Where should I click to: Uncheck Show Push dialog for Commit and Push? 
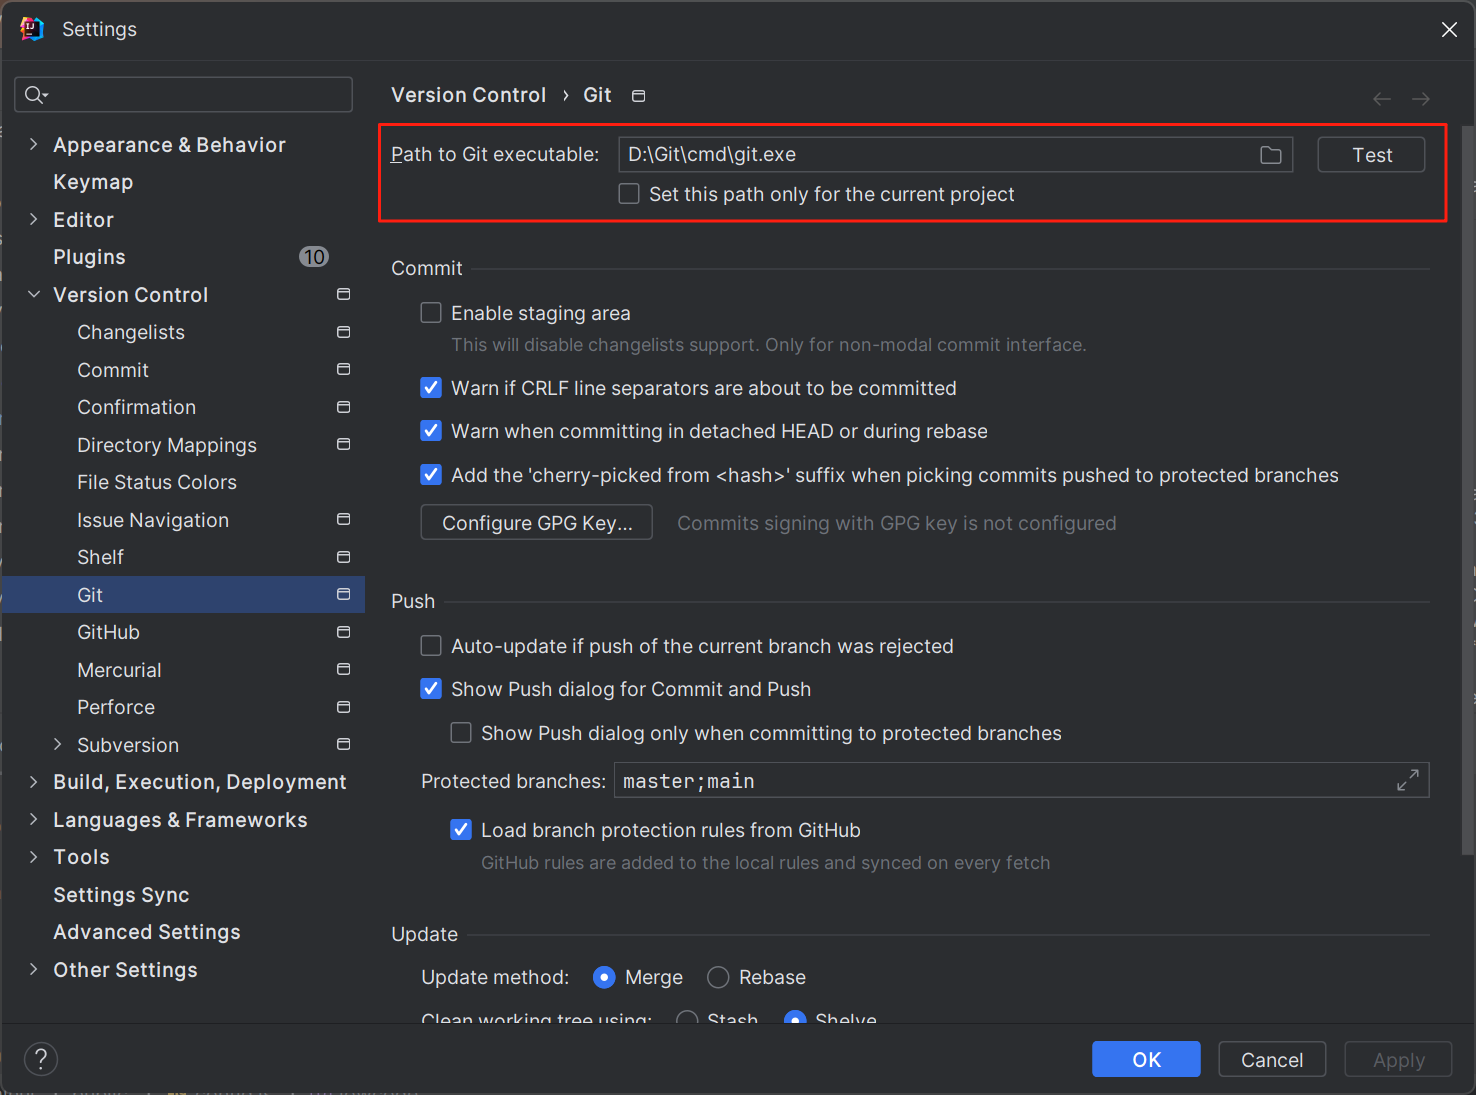coord(431,689)
